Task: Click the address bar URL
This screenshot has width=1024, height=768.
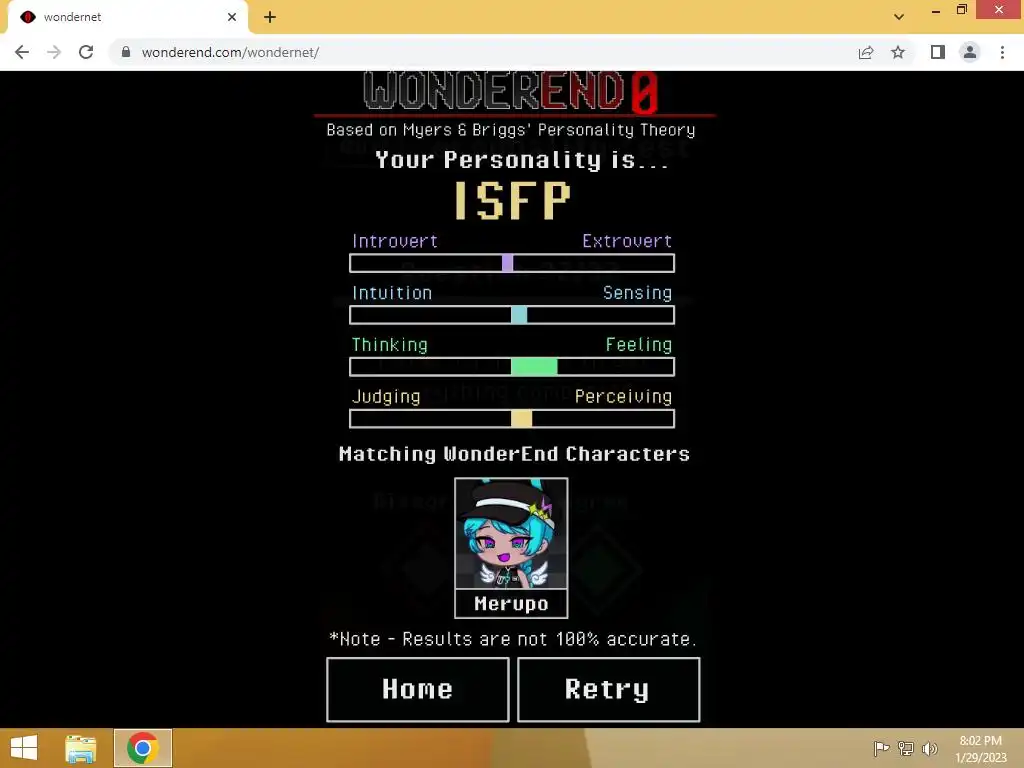Action: (230, 52)
